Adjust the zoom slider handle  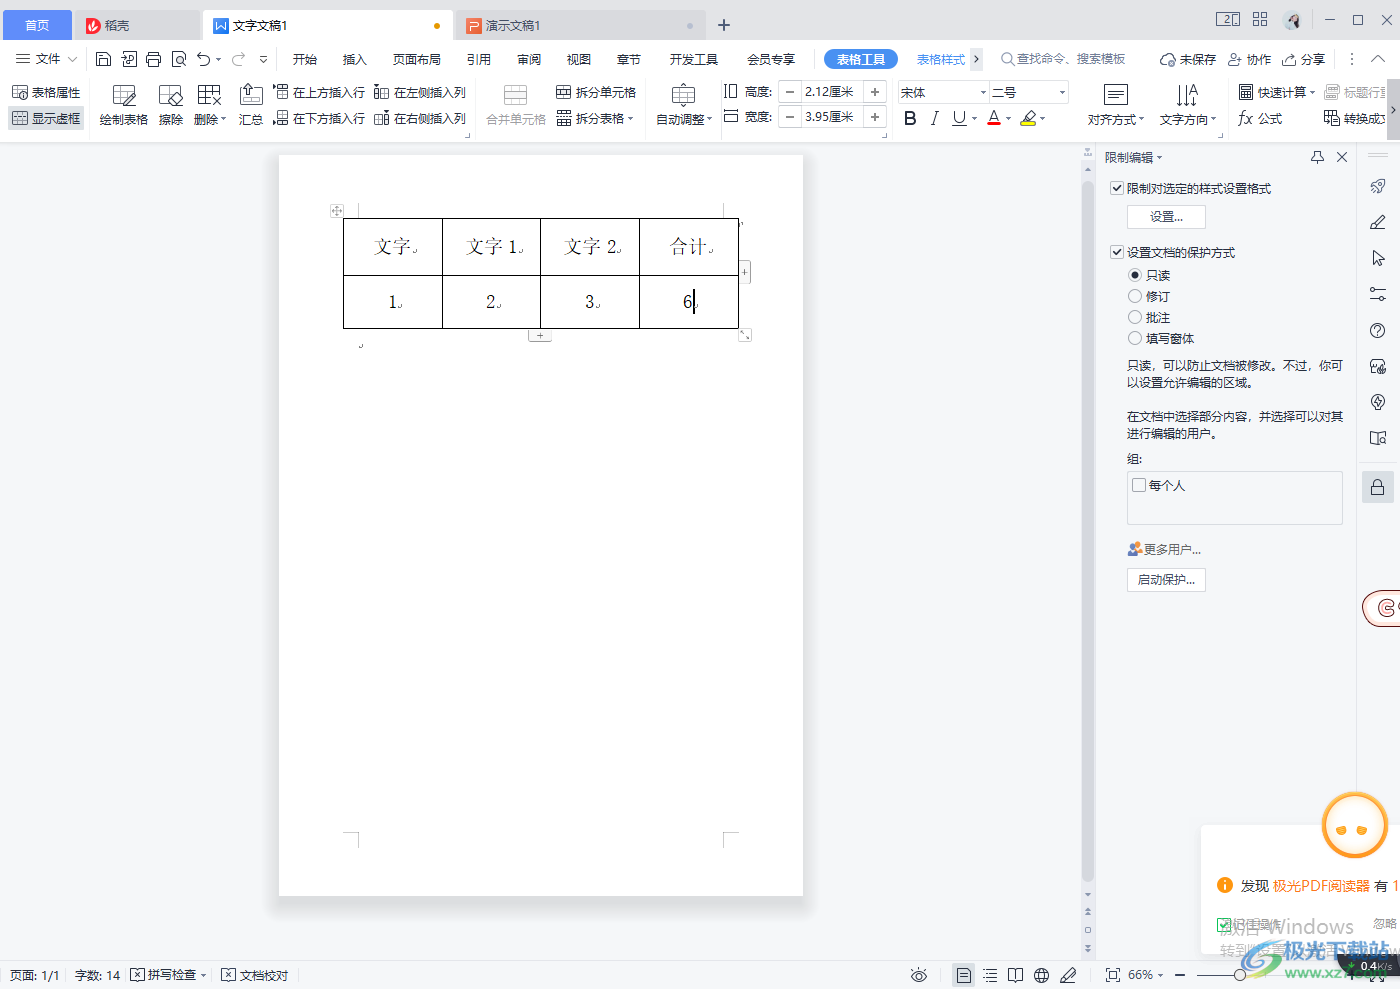(x=1240, y=975)
